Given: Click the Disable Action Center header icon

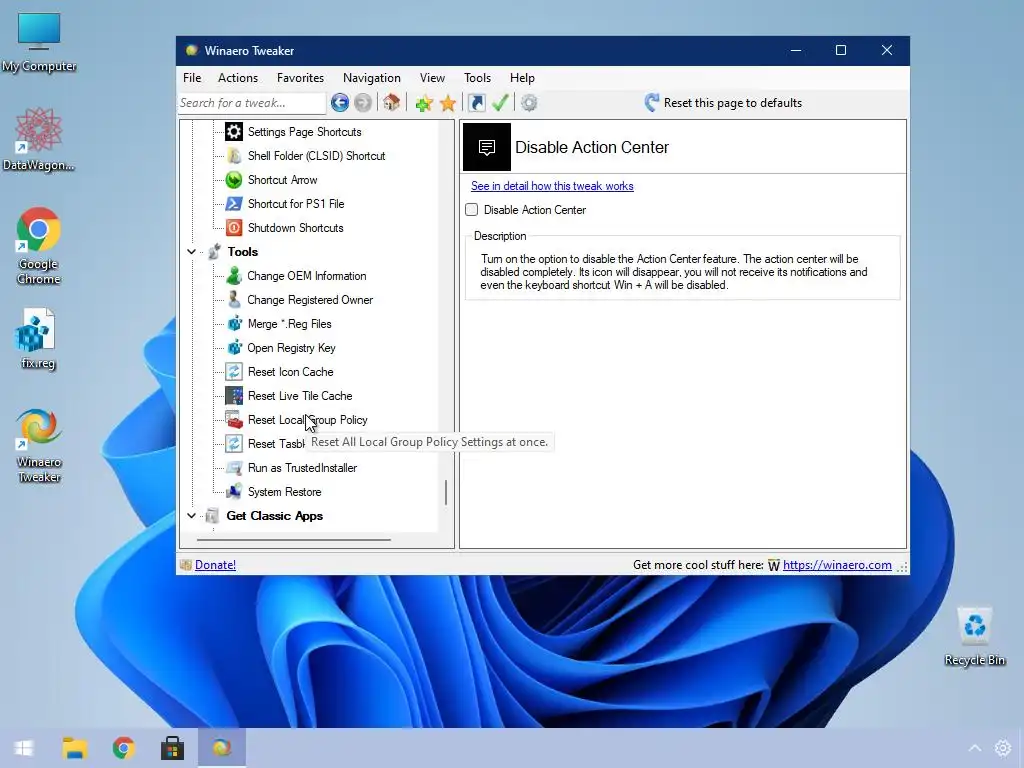Looking at the screenshot, I should coord(487,147).
